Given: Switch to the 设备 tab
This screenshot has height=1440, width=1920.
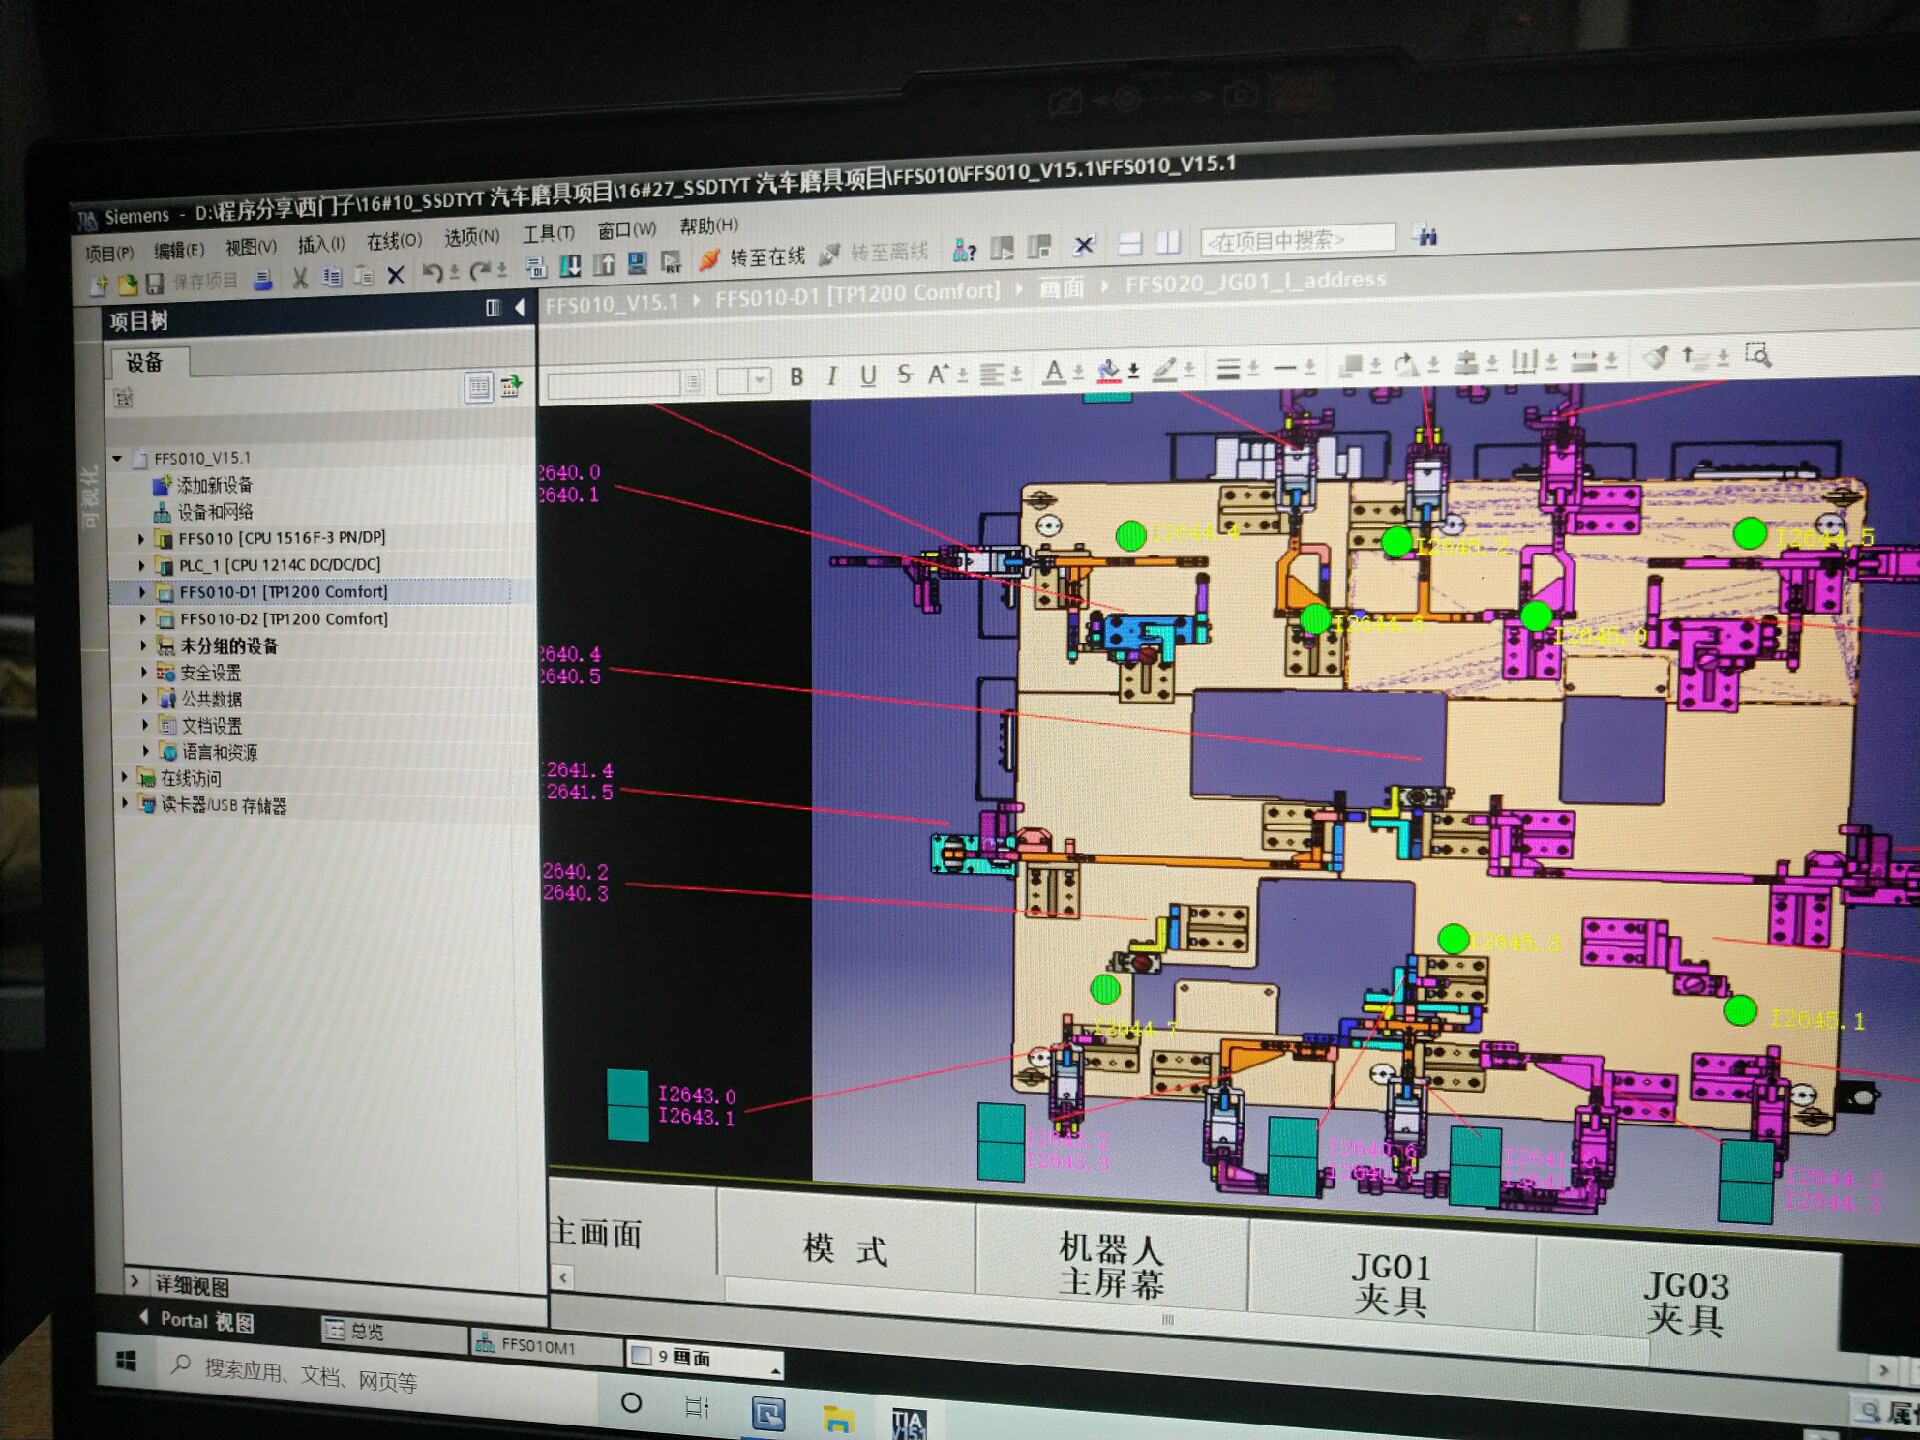Looking at the screenshot, I should click(x=144, y=362).
